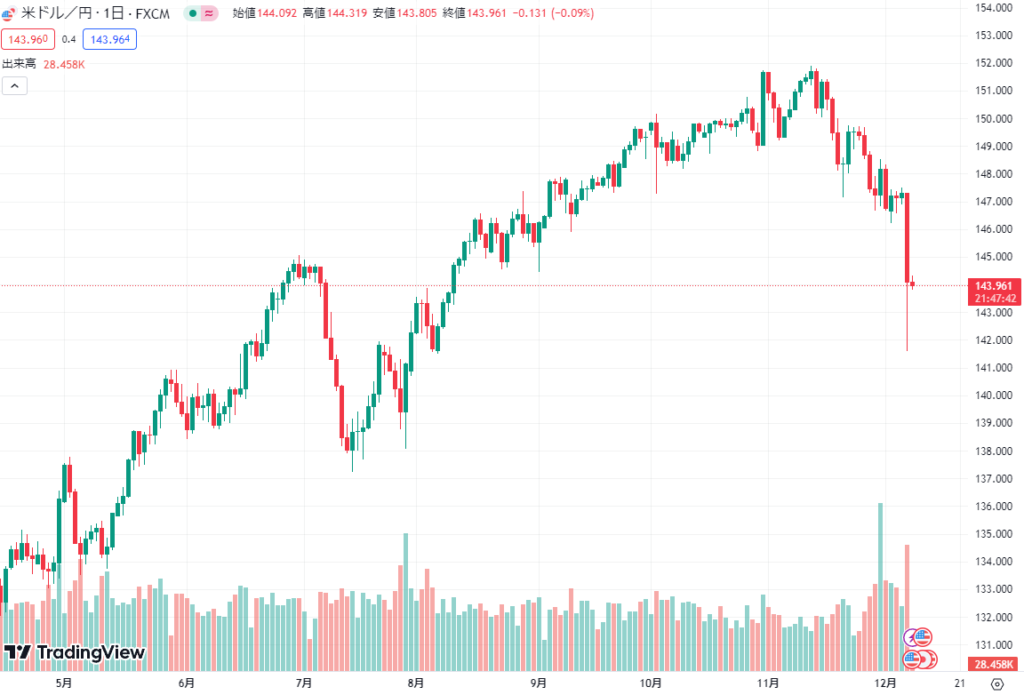Open the TradingView logo link
Image resolution: width=1024 pixels, height=695 pixels.
pyautogui.click(x=75, y=653)
